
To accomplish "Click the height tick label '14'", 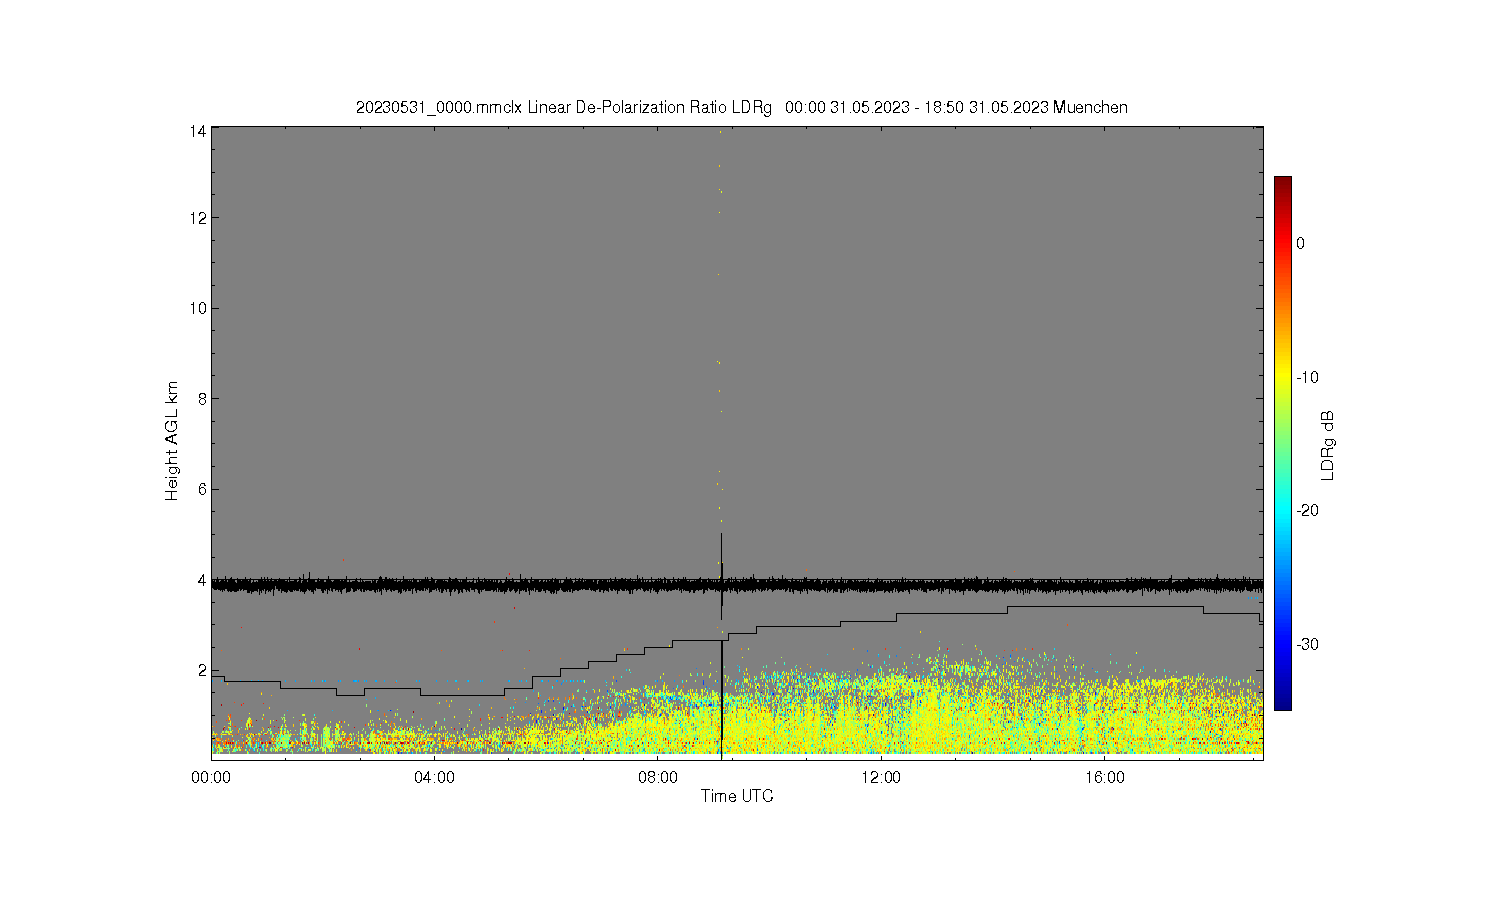I will 198,131.
